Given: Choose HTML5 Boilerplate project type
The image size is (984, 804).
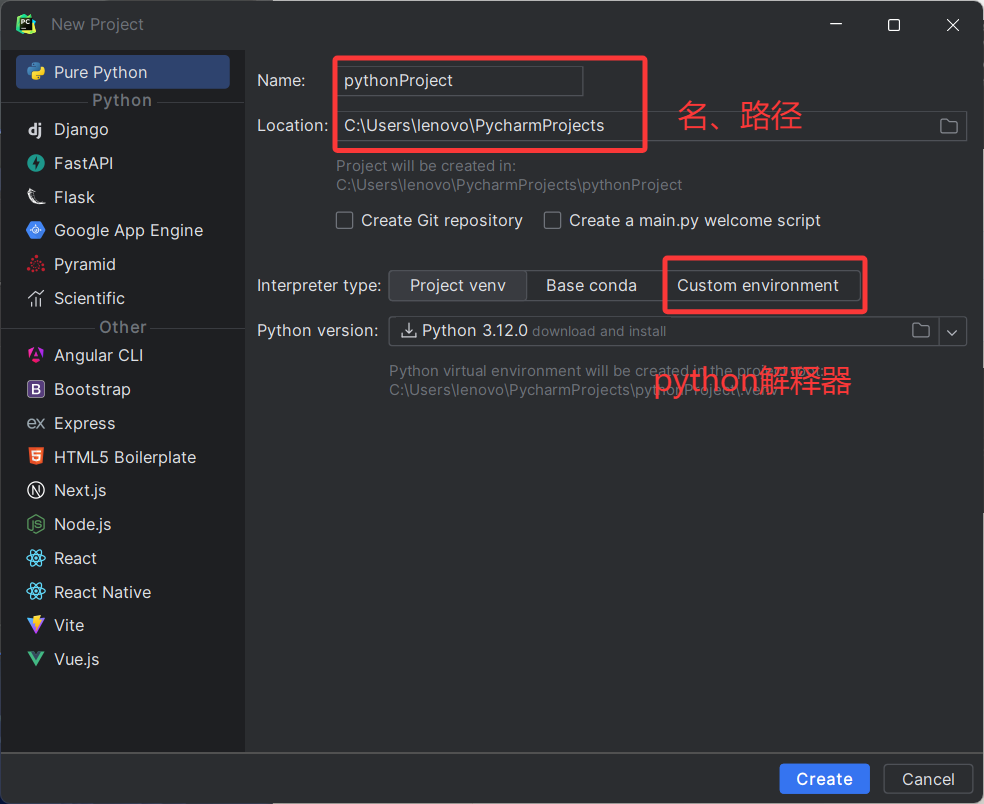Looking at the screenshot, I should pyautogui.click(x=122, y=457).
